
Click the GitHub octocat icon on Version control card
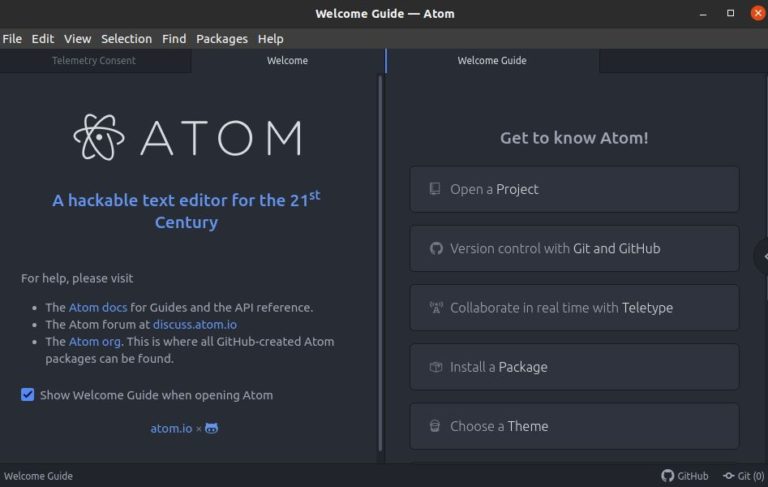pyautogui.click(x=436, y=248)
